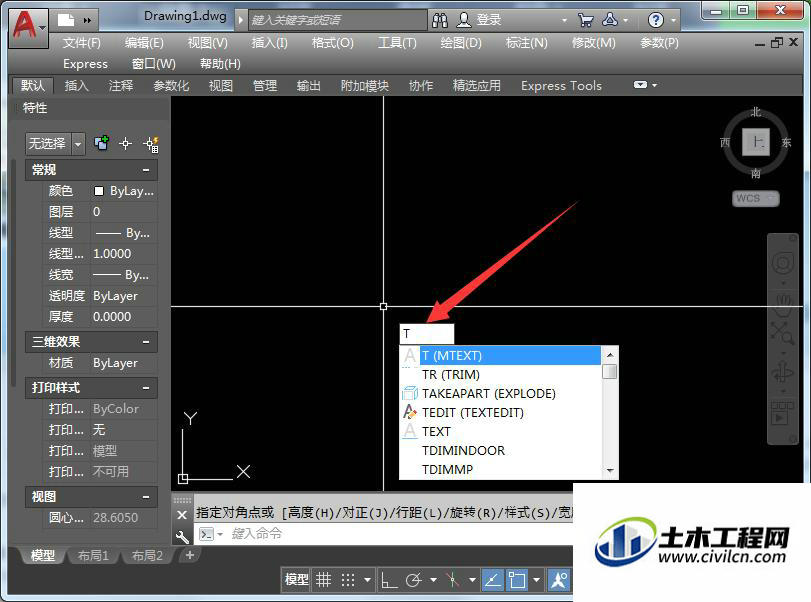Image resolution: width=811 pixels, height=602 pixels.
Task: Open object snap dropdown arrow in status bar
Action: click(x=536, y=580)
